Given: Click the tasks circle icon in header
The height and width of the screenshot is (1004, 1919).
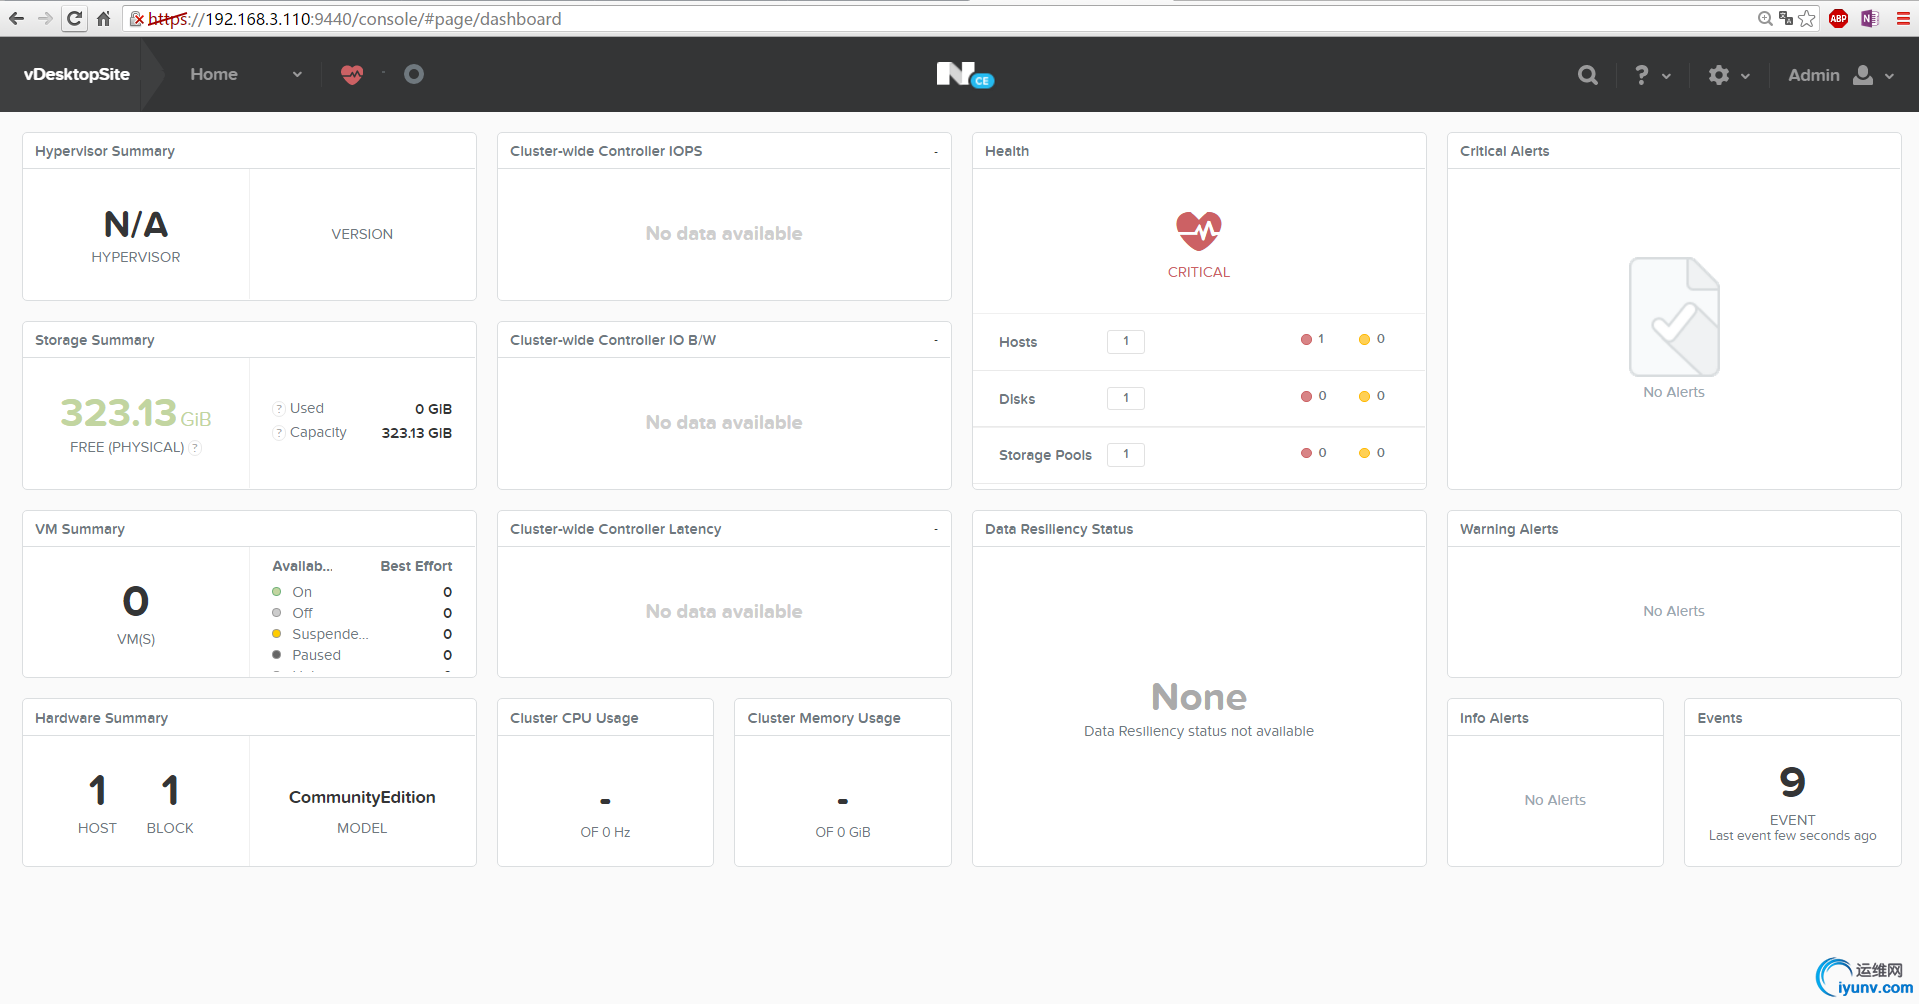Looking at the screenshot, I should 414,74.
